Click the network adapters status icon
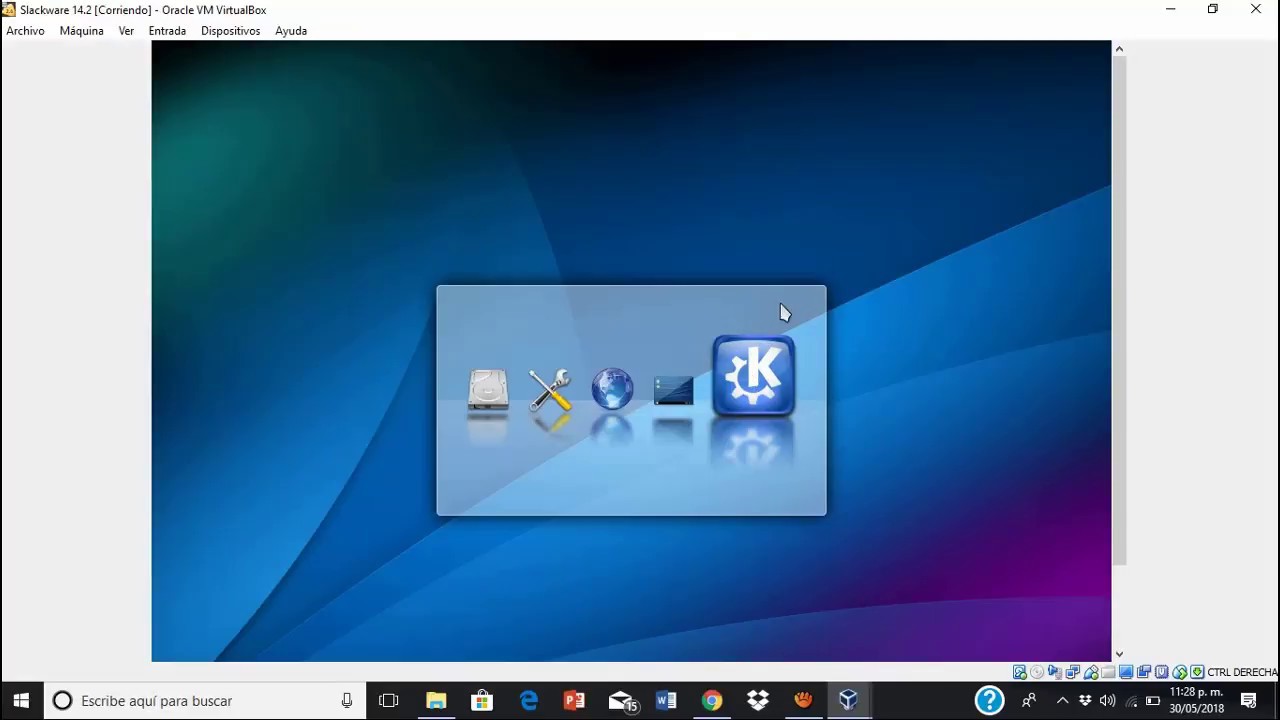The width and height of the screenshot is (1280, 720). (x=1073, y=672)
